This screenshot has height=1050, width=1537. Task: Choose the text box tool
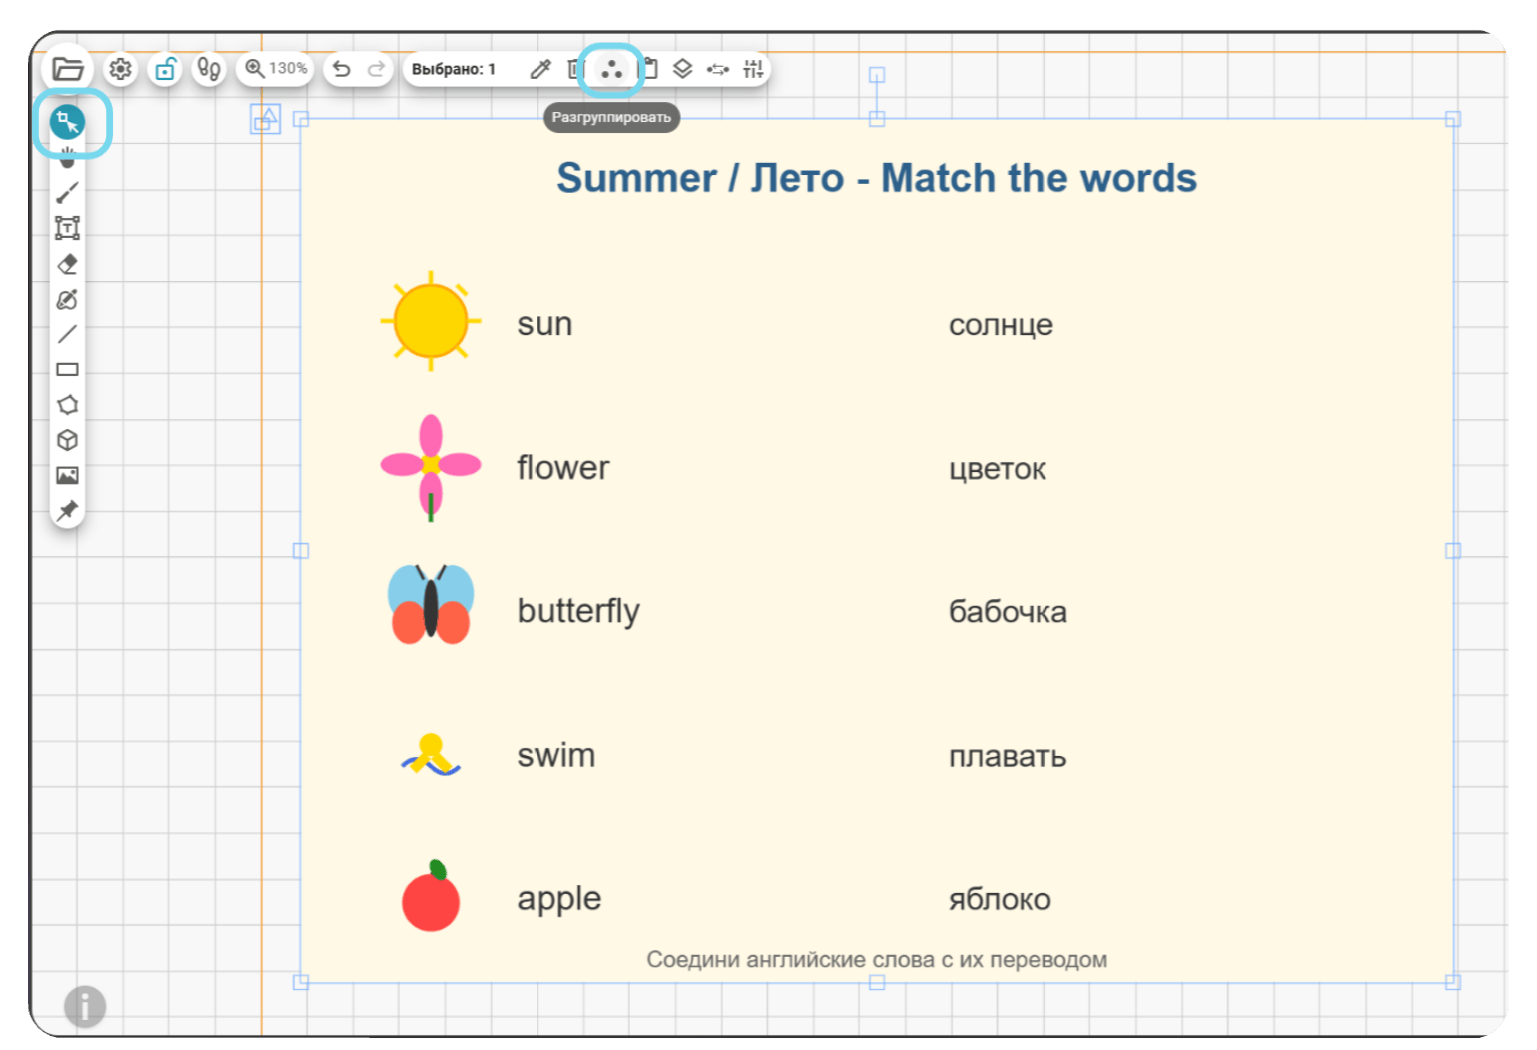(68, 228)
